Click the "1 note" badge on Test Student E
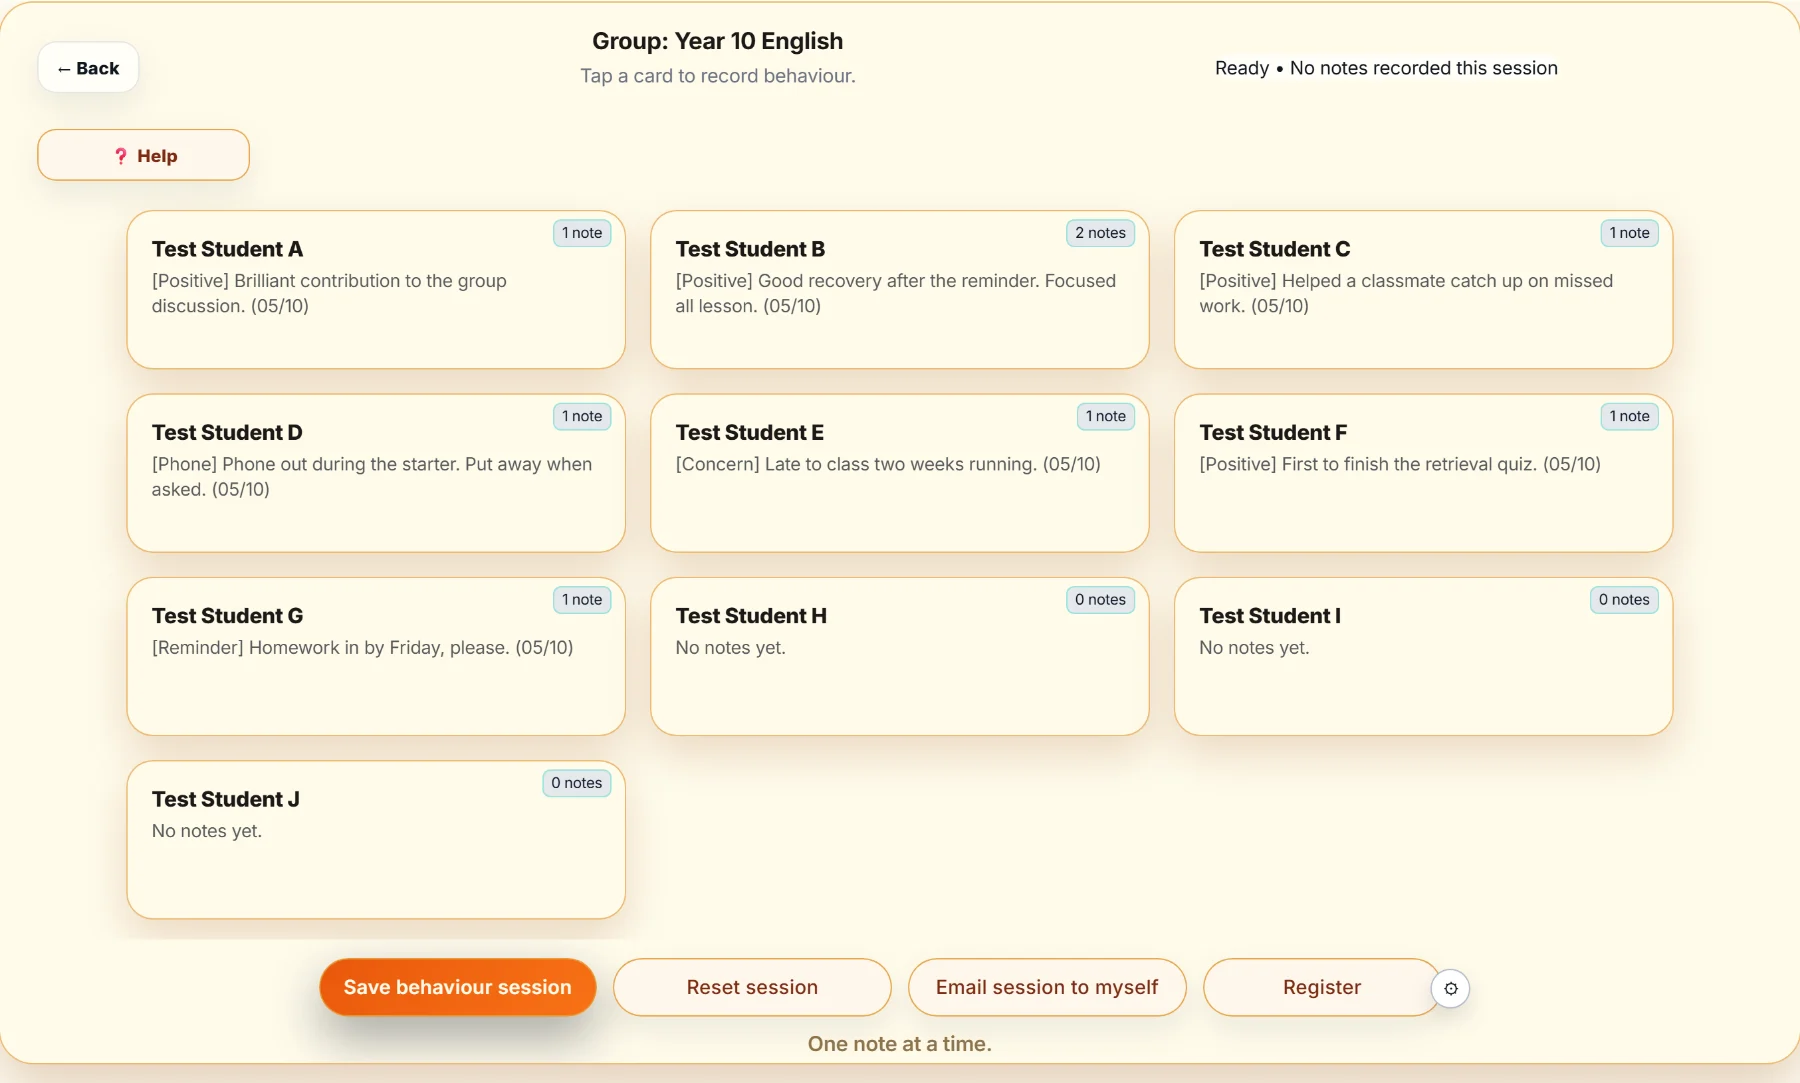The height and width of the screenshot is (1083, 1800). 1106,416
